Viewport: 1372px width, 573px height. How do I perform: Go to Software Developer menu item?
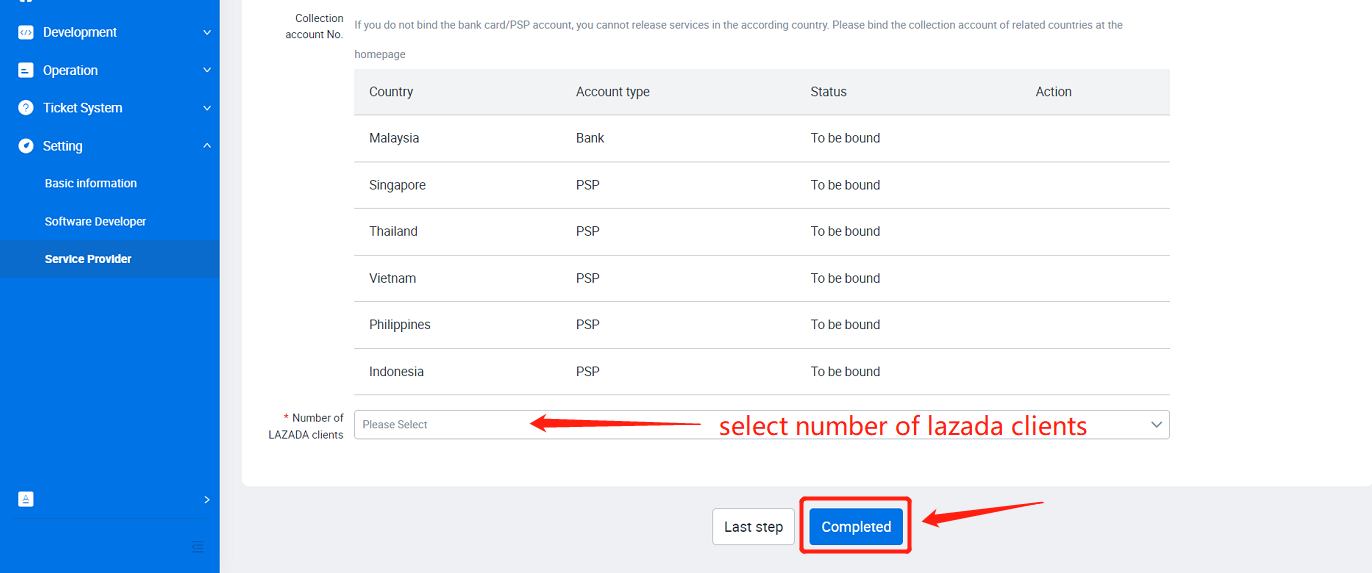coord(96,221)
